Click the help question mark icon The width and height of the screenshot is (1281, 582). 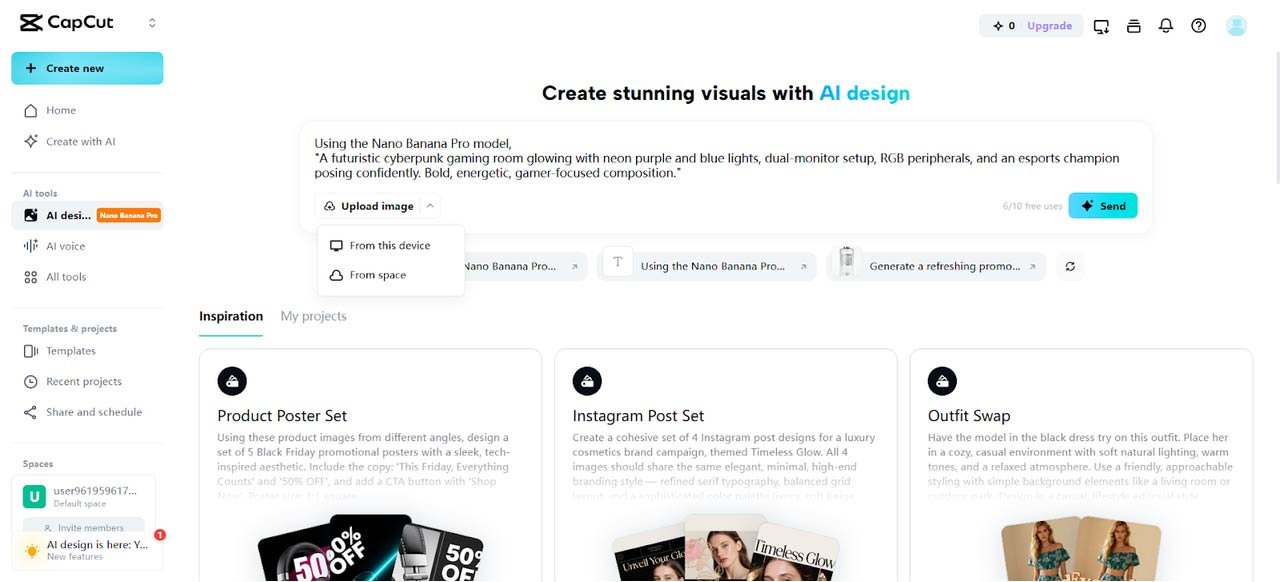[x=1199, y=26]
